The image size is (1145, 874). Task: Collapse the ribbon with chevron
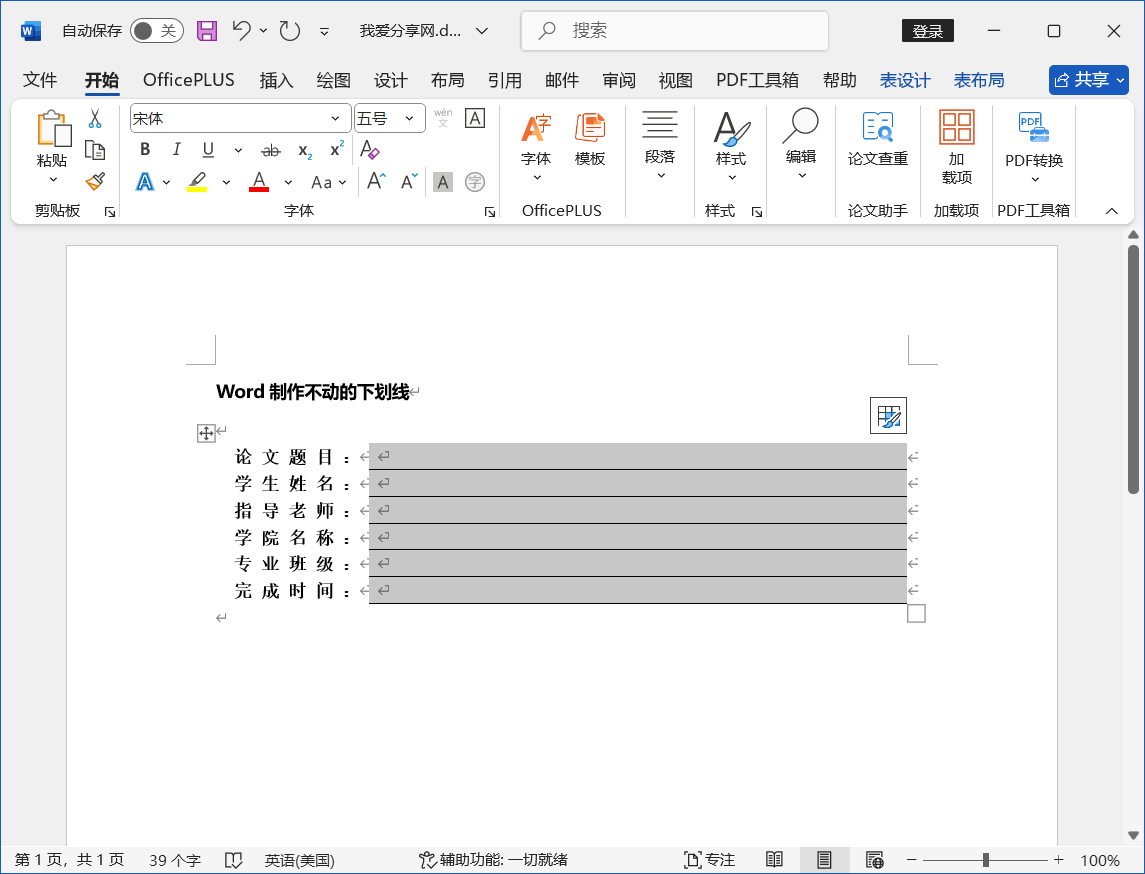pos(1111,211)
